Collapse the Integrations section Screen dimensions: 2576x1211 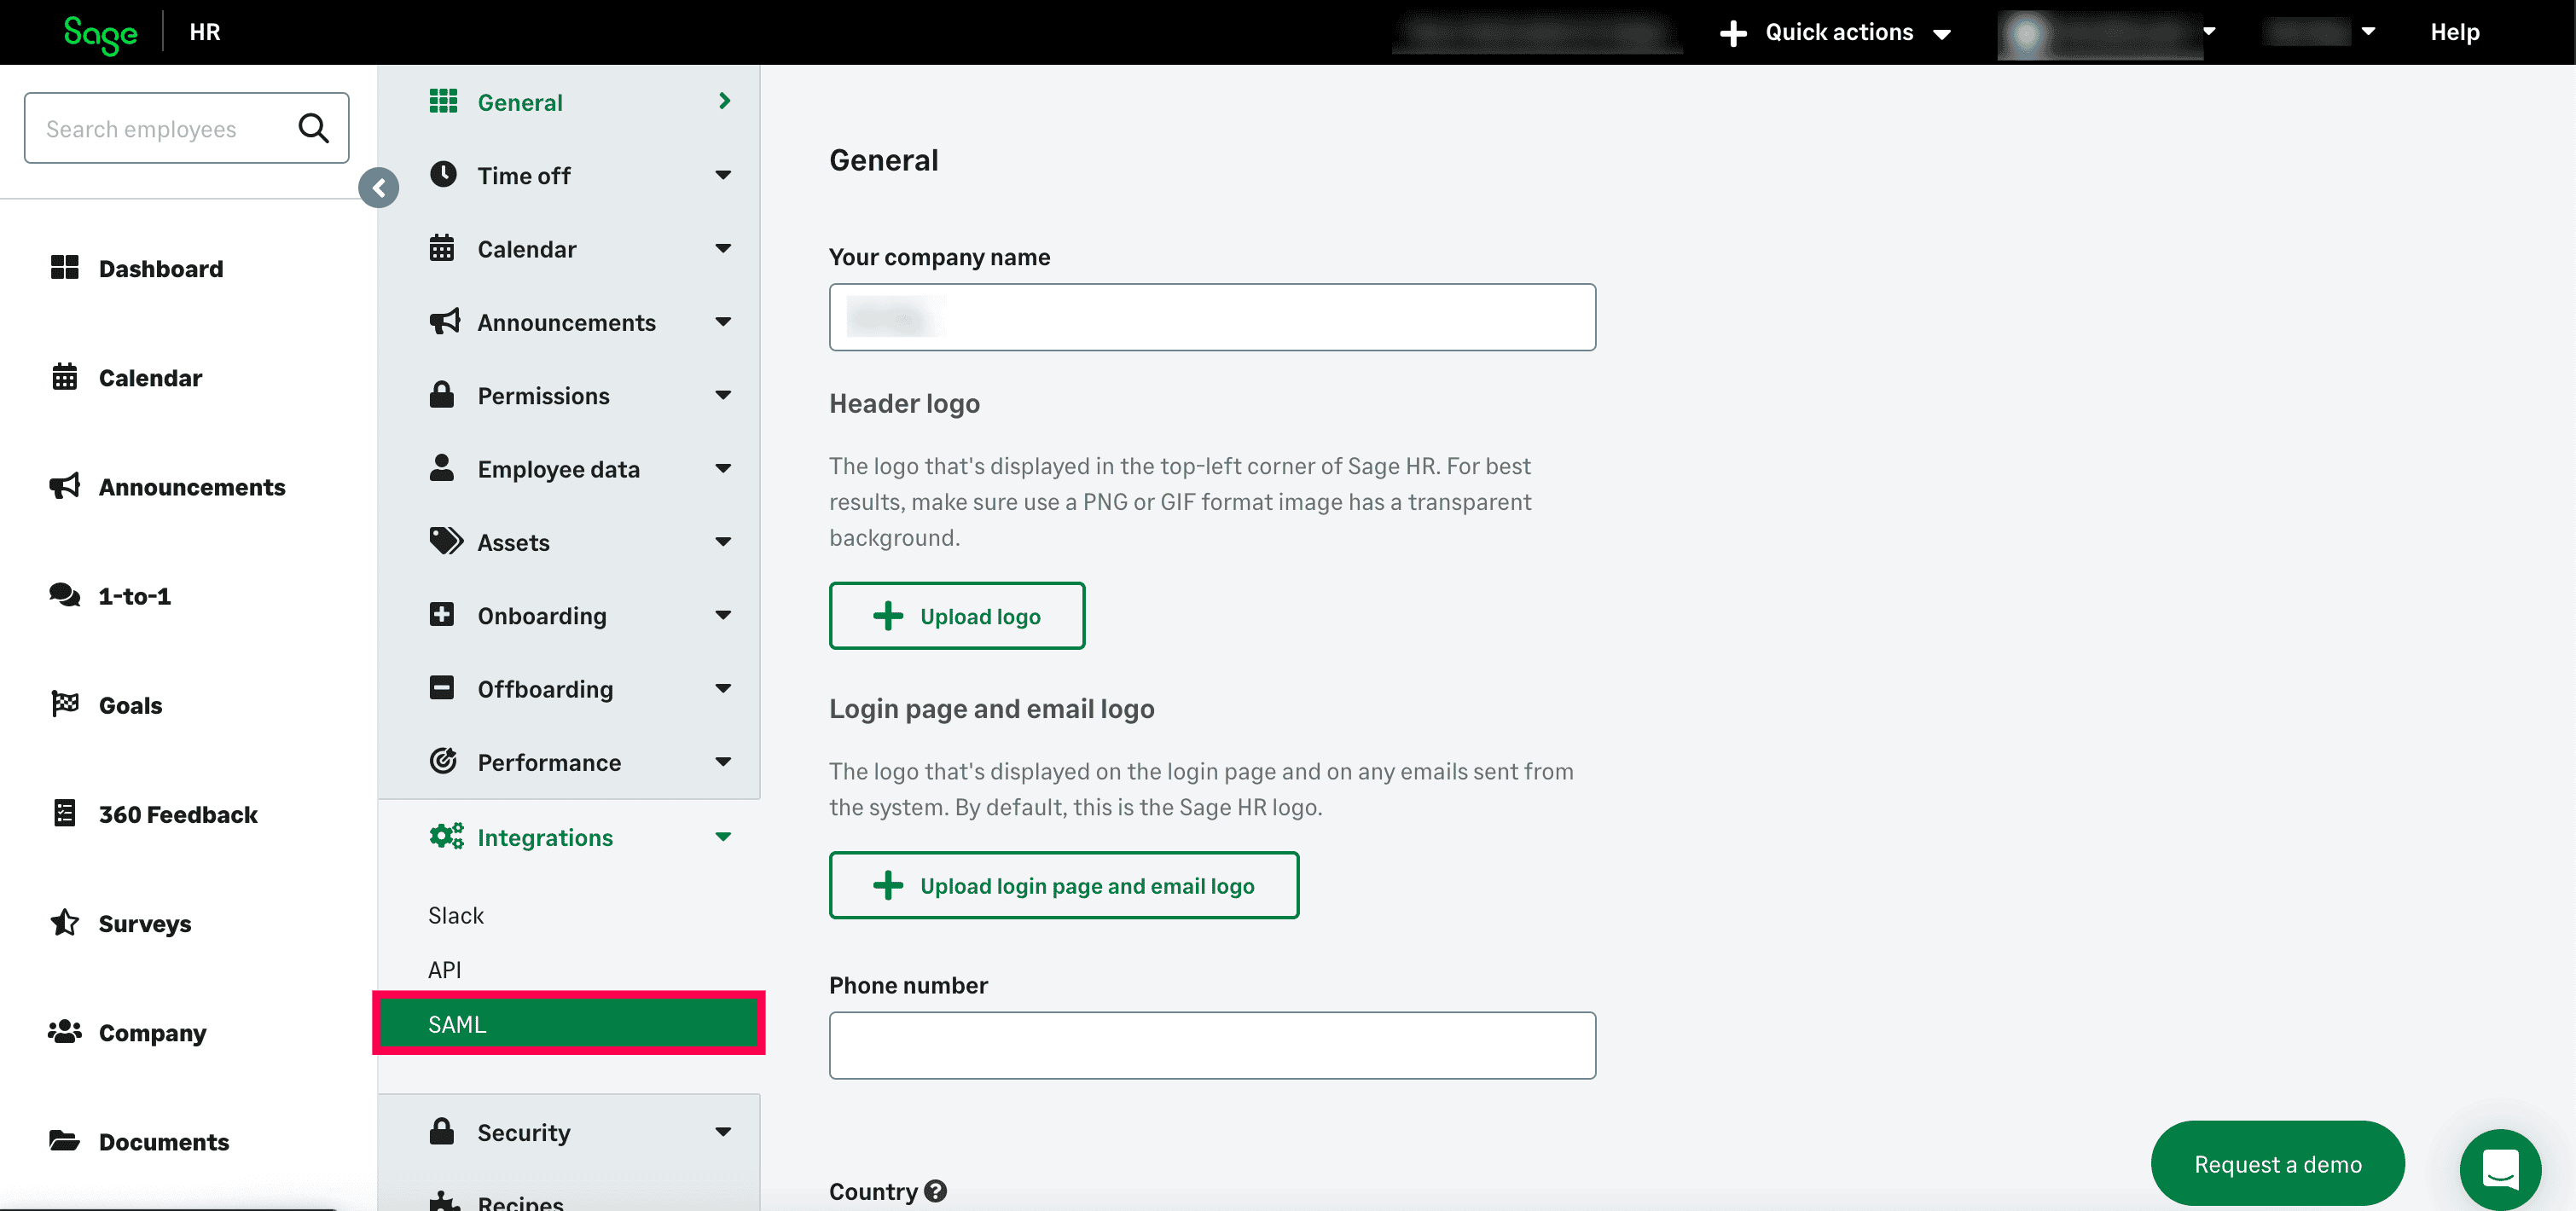580,837
